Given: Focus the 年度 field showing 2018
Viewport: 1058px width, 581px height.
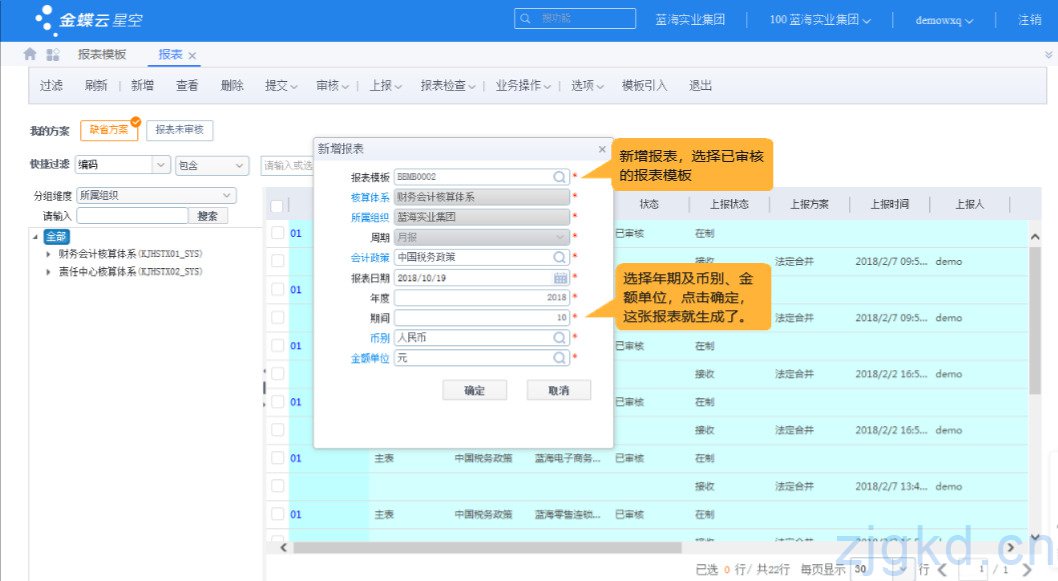Looking at the screenshot, I should (482, 298).
